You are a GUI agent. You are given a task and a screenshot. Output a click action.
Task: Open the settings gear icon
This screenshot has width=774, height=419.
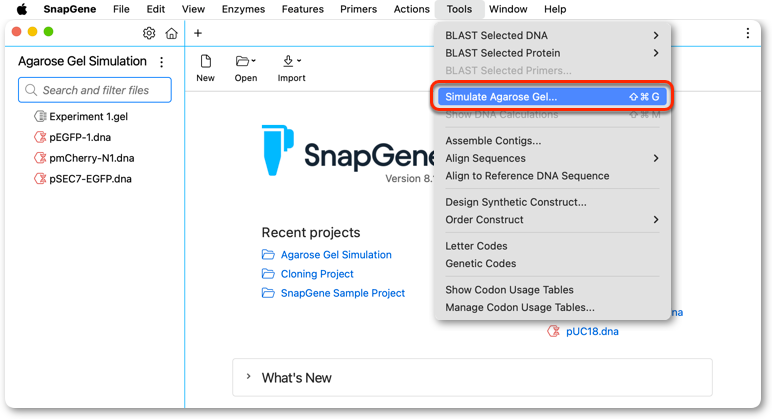point(149,33)
